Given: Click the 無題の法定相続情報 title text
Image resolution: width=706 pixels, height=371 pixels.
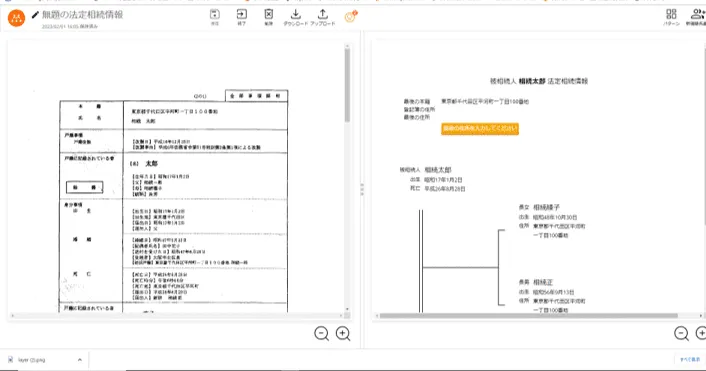Looking at the screenshot, I should 82,15.
